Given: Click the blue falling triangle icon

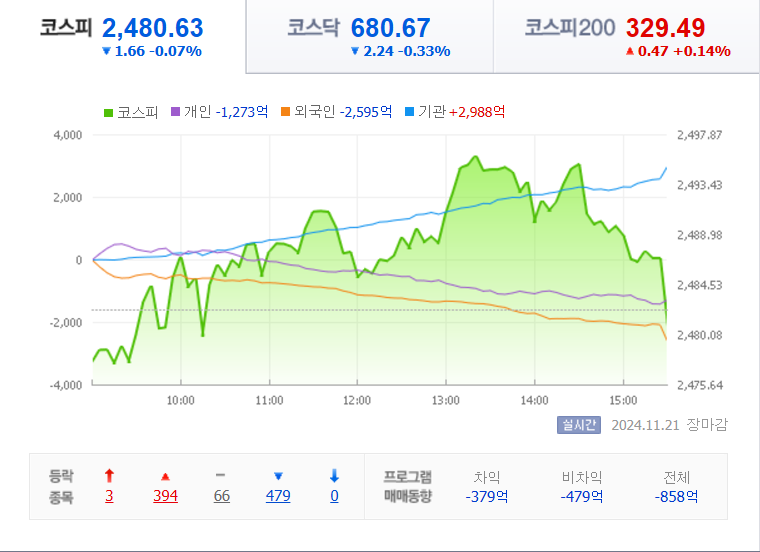Looking at the screenshot, I should [278, 476].
